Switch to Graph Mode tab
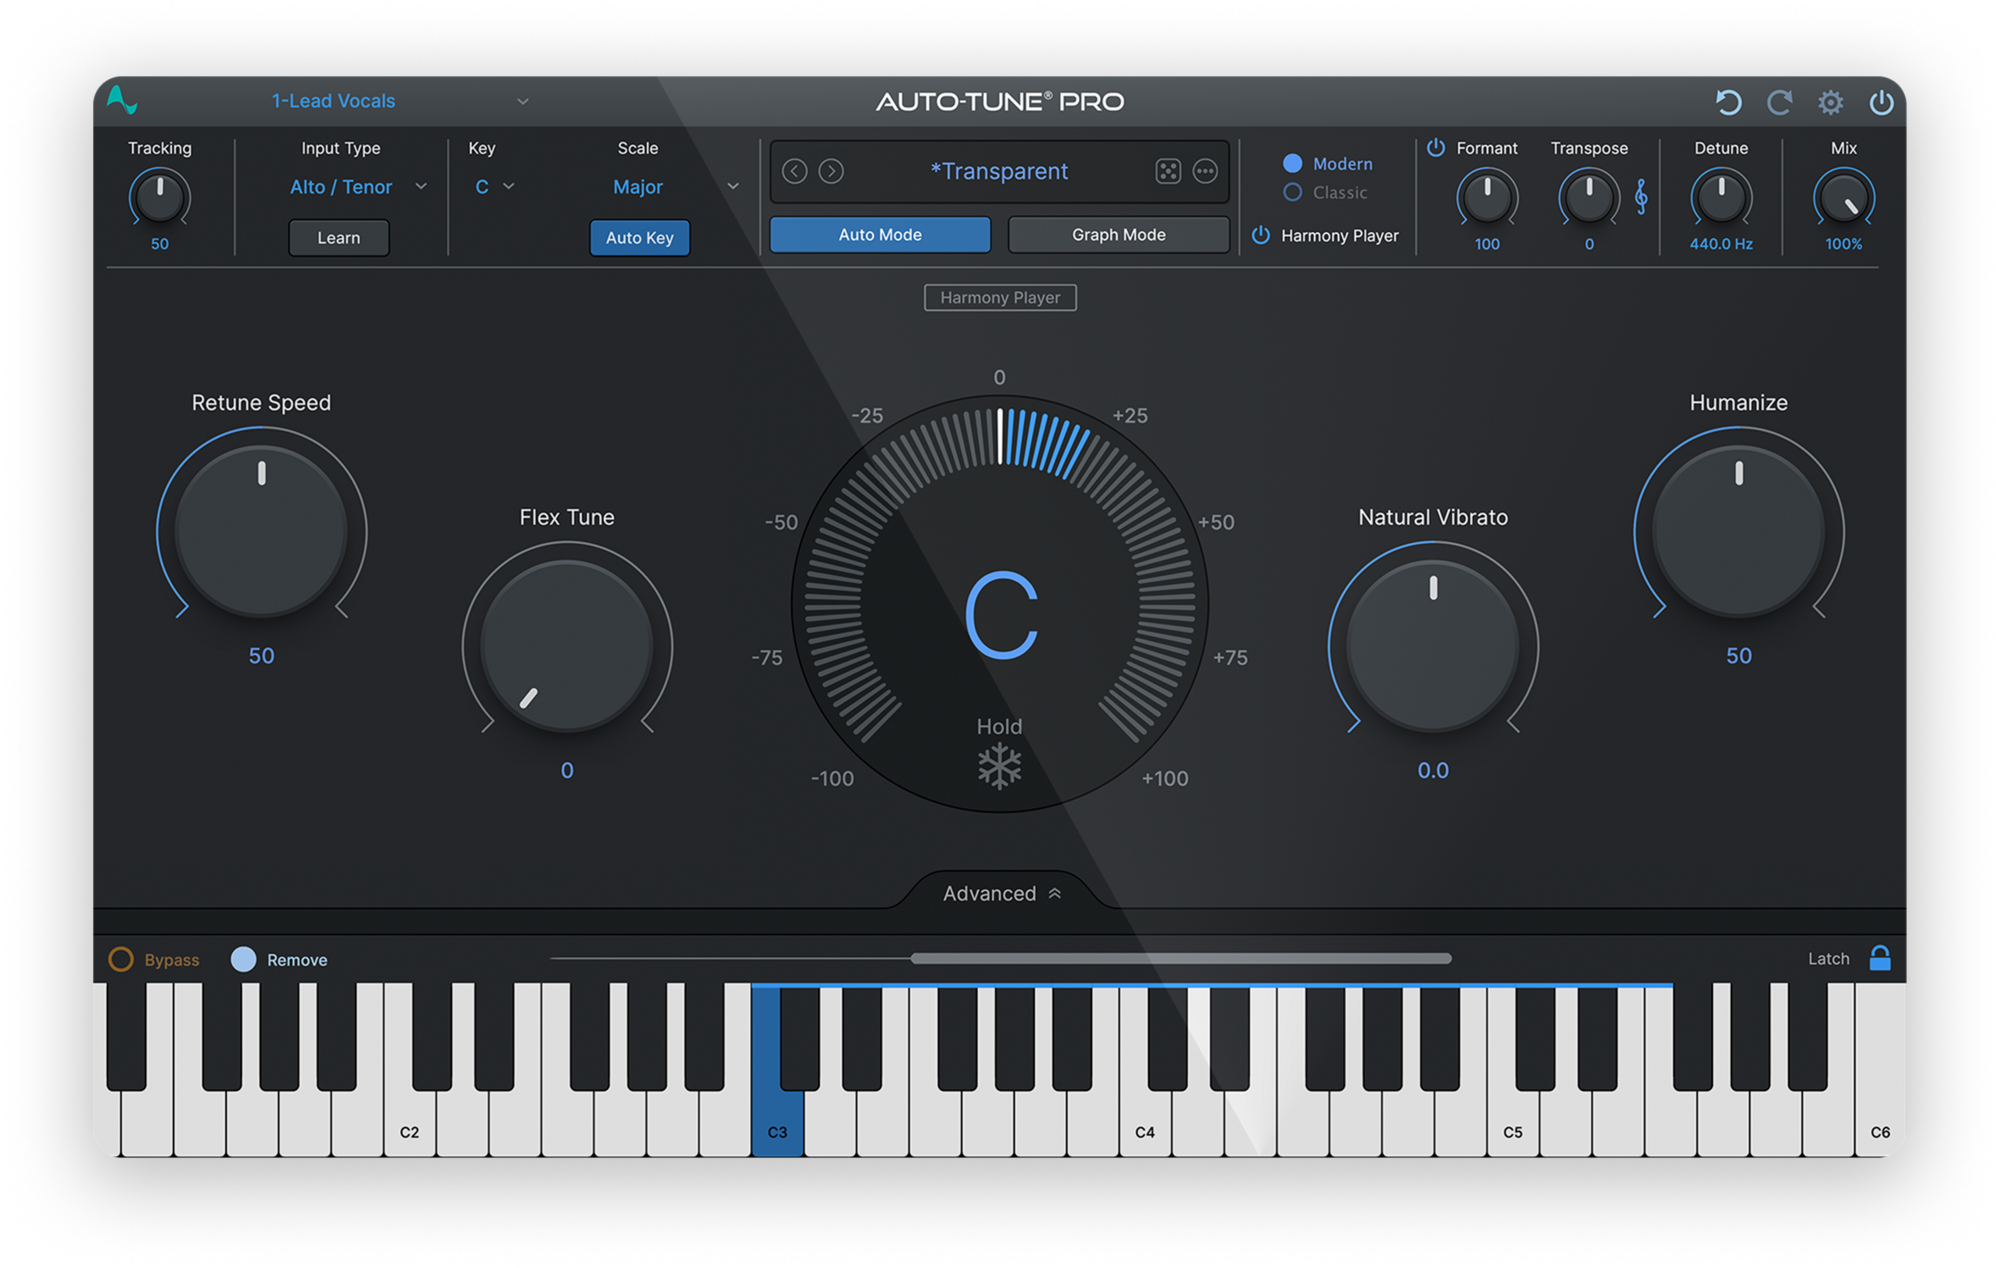The image size is (2000, 1268). point(1118,235)
